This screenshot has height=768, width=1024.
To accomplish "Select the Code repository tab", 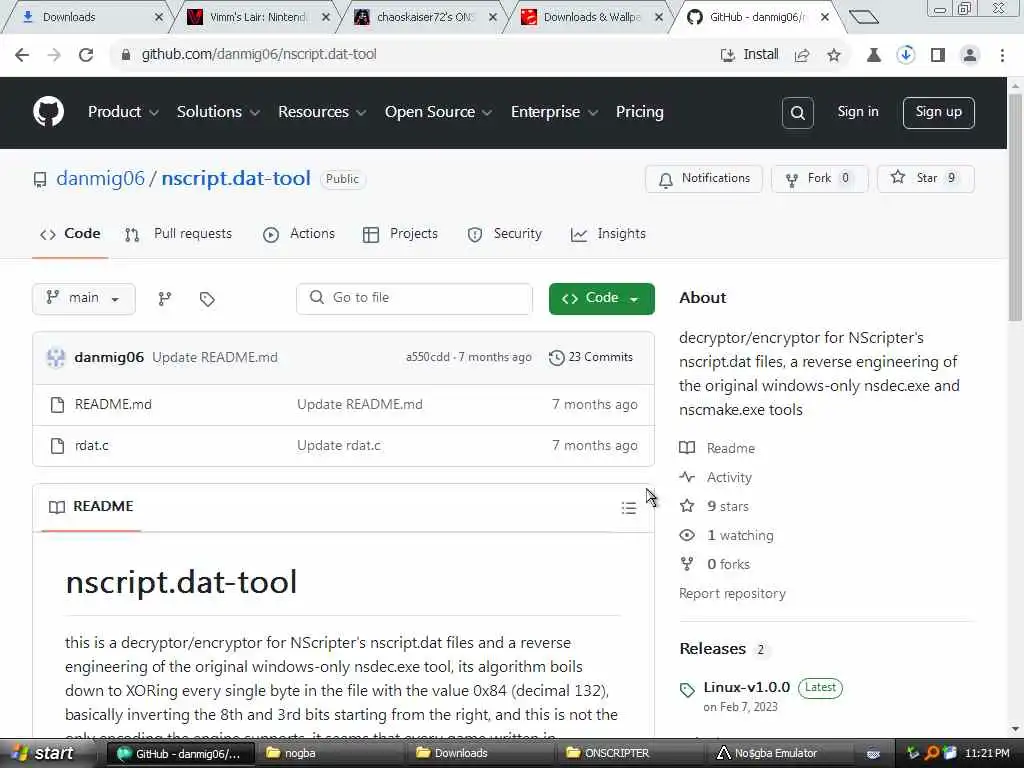I will click(x=70, y=234).
